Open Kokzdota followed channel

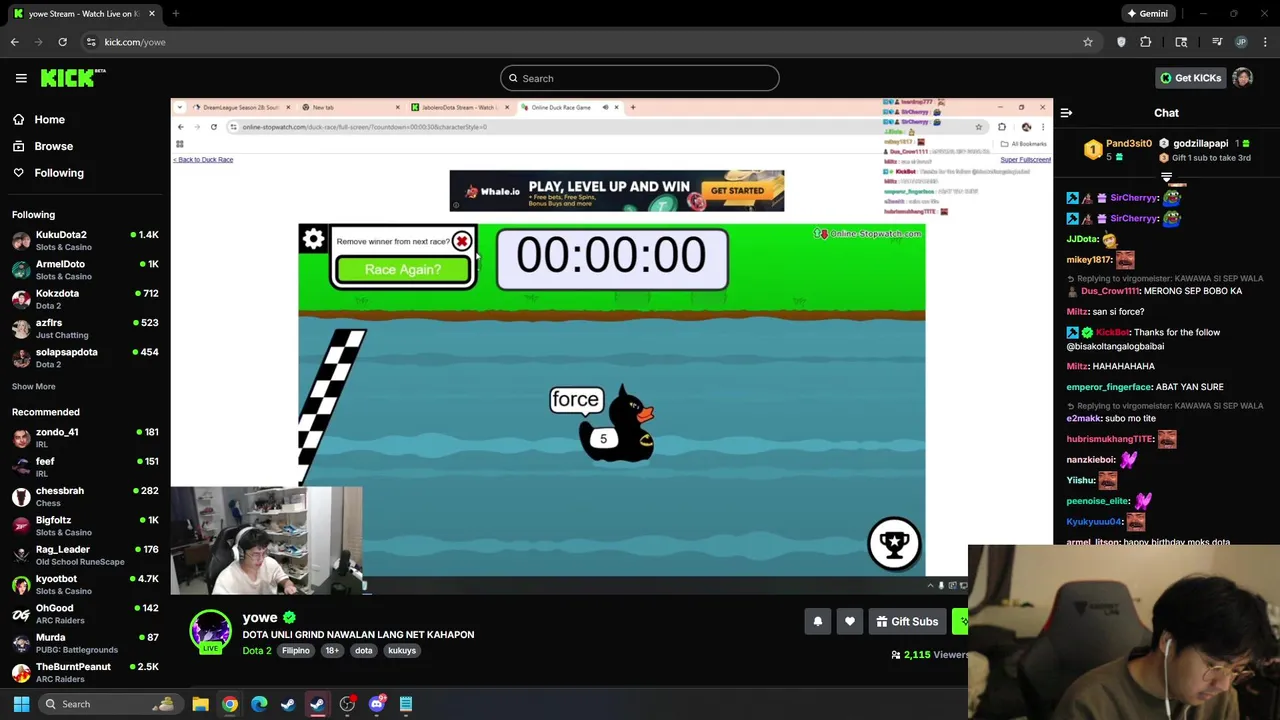(85, 299)
